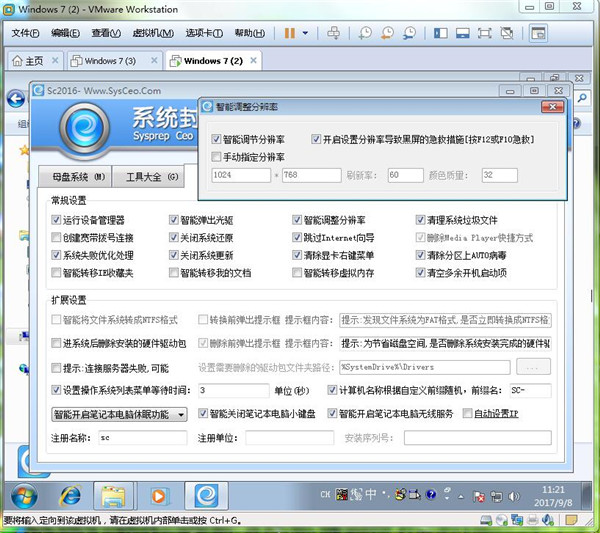
Task: Click the network tray icon
Action: [496, 497]
